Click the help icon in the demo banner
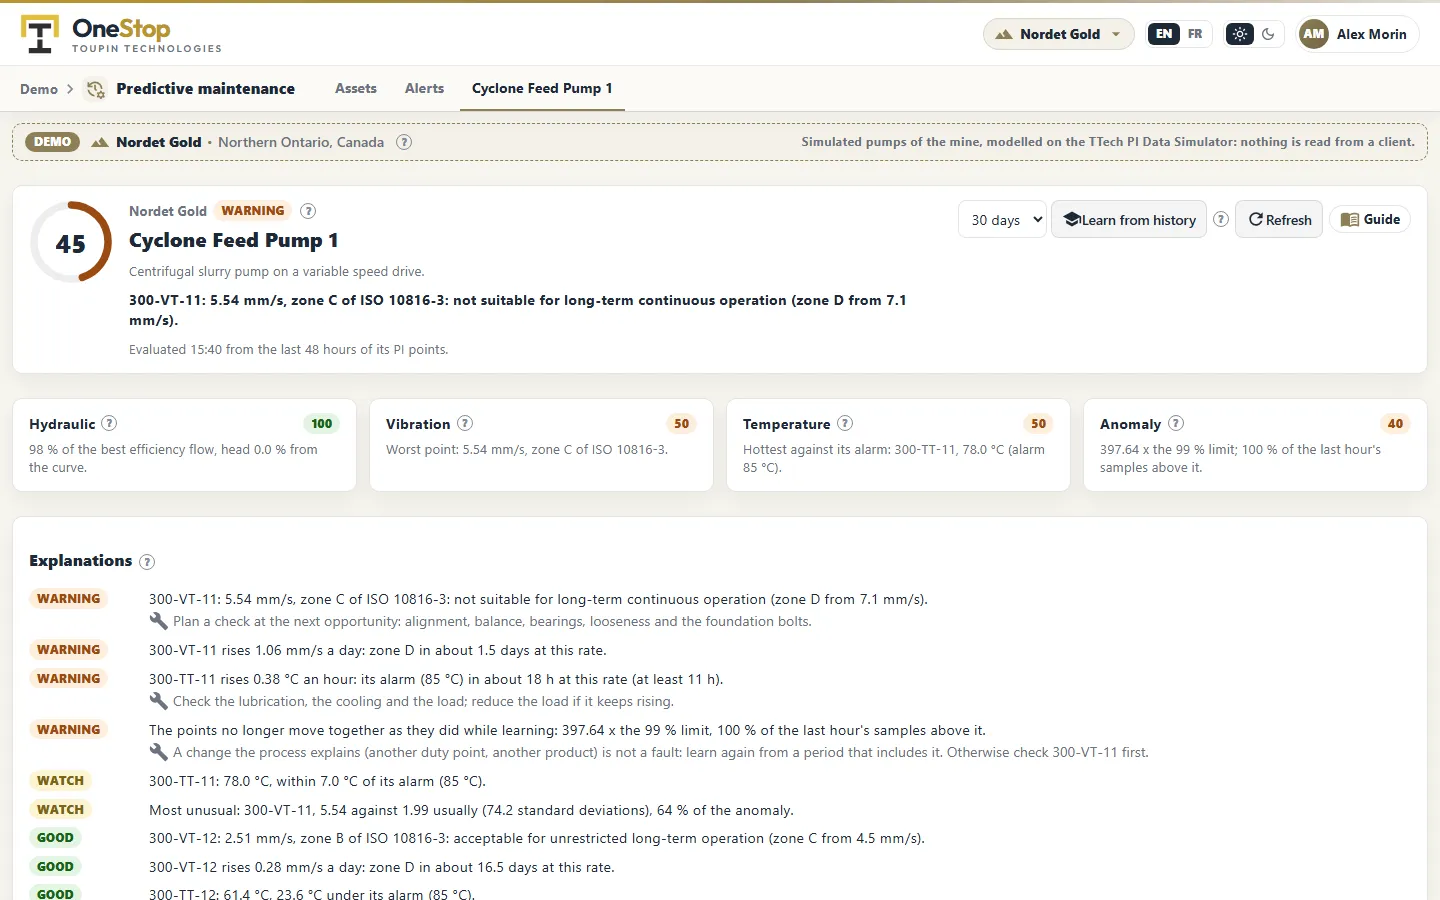 point(404,142)
